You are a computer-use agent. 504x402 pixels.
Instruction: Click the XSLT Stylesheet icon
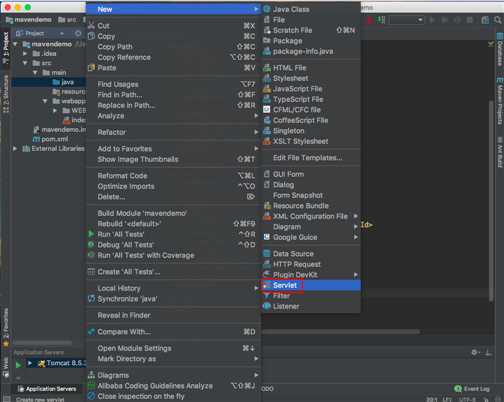click(x=267, y=141)
